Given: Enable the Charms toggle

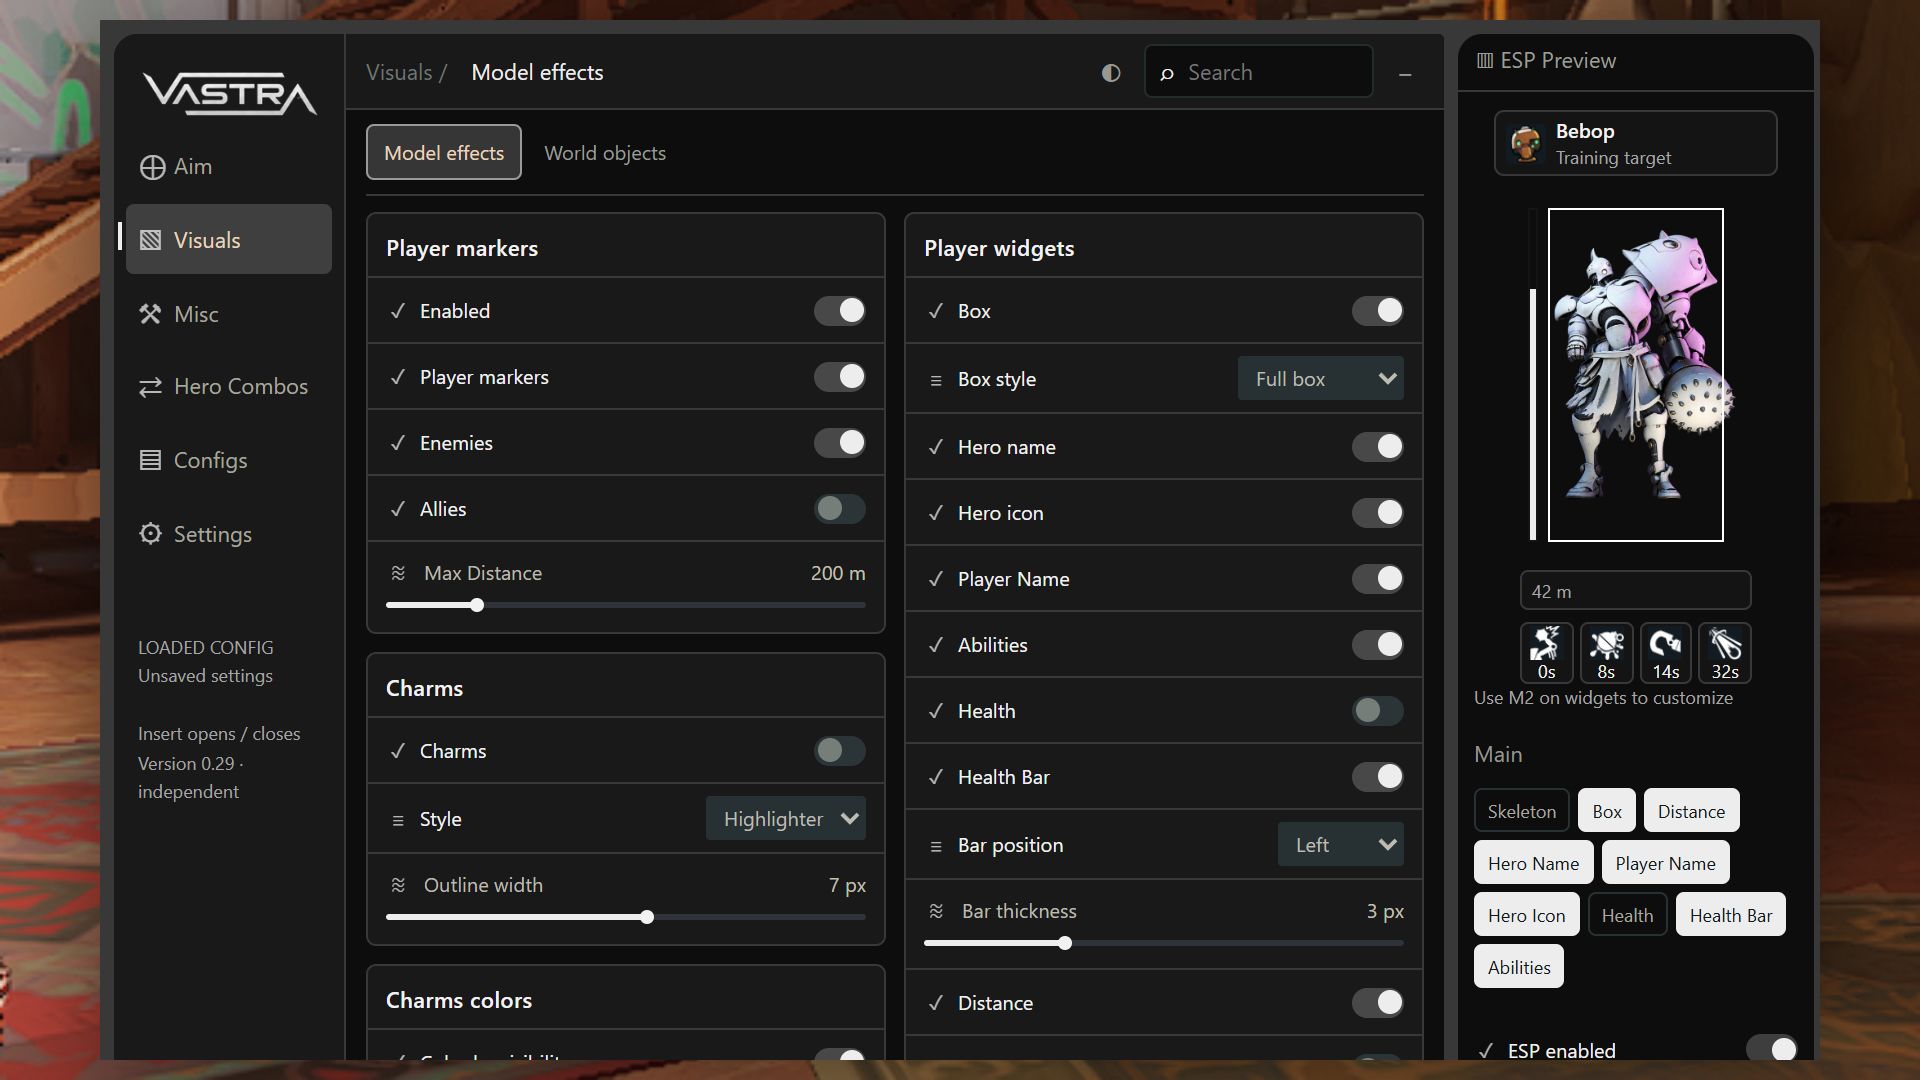Looking at the screenshot, I should pos(839,751).
